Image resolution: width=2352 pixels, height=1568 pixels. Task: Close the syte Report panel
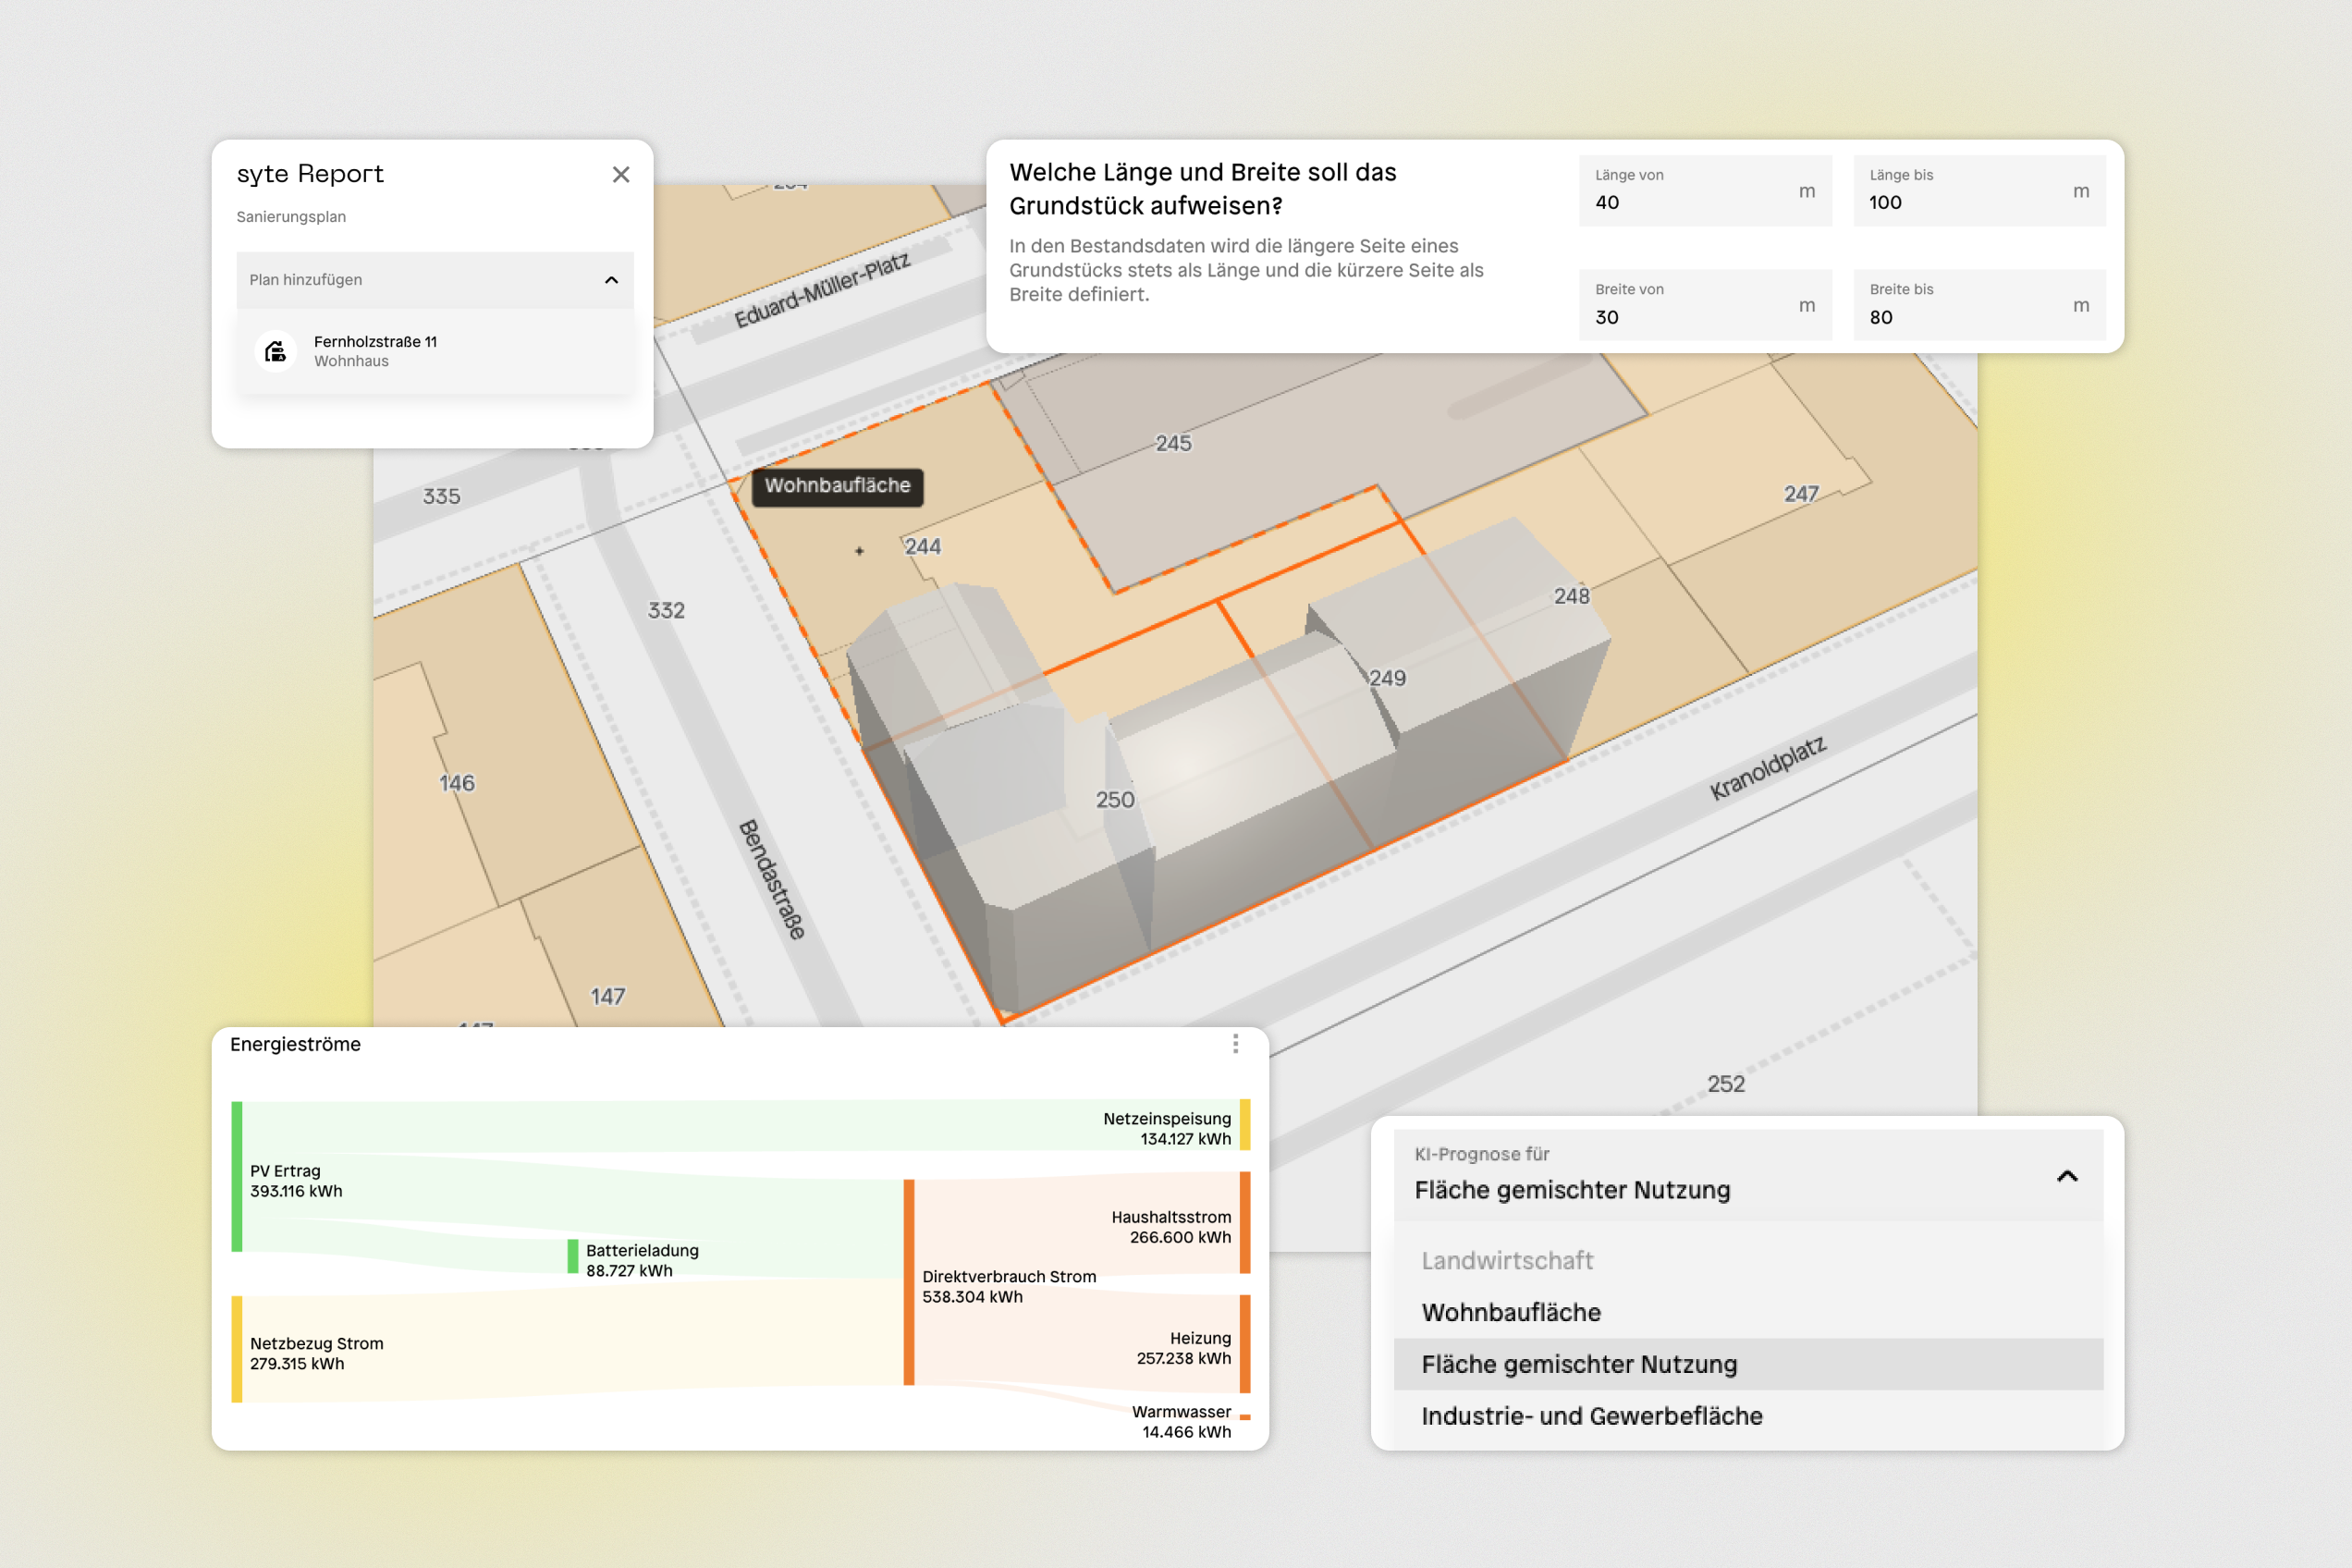coord(621,175)
